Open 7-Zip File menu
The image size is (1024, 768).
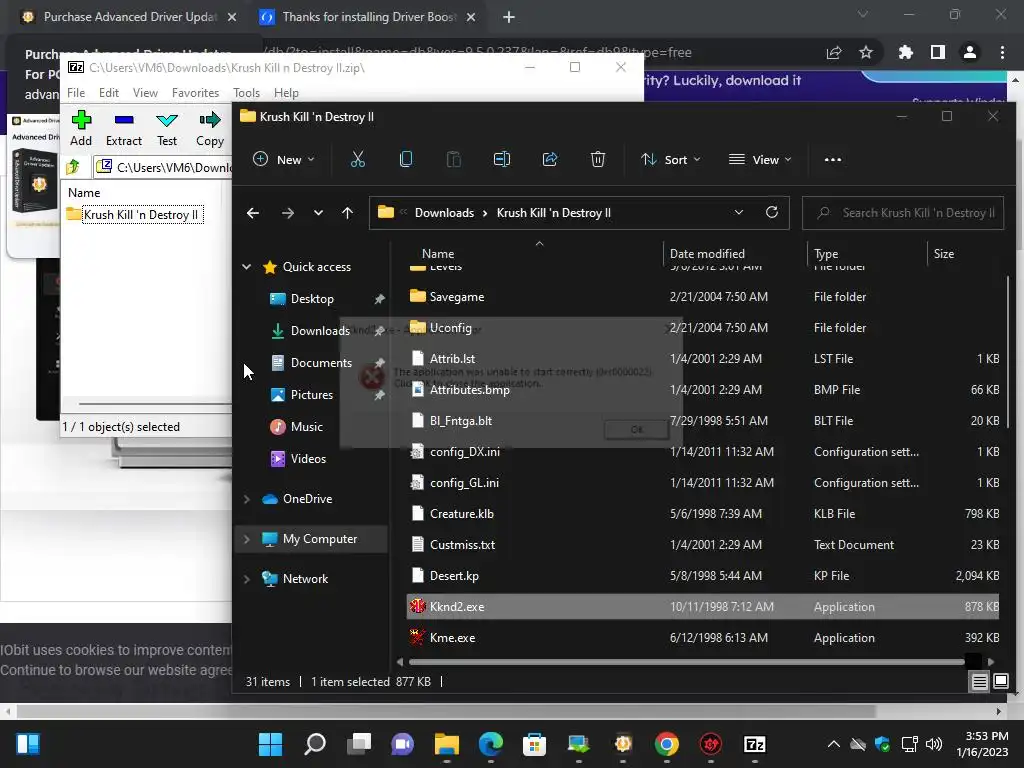pos(76,93)
